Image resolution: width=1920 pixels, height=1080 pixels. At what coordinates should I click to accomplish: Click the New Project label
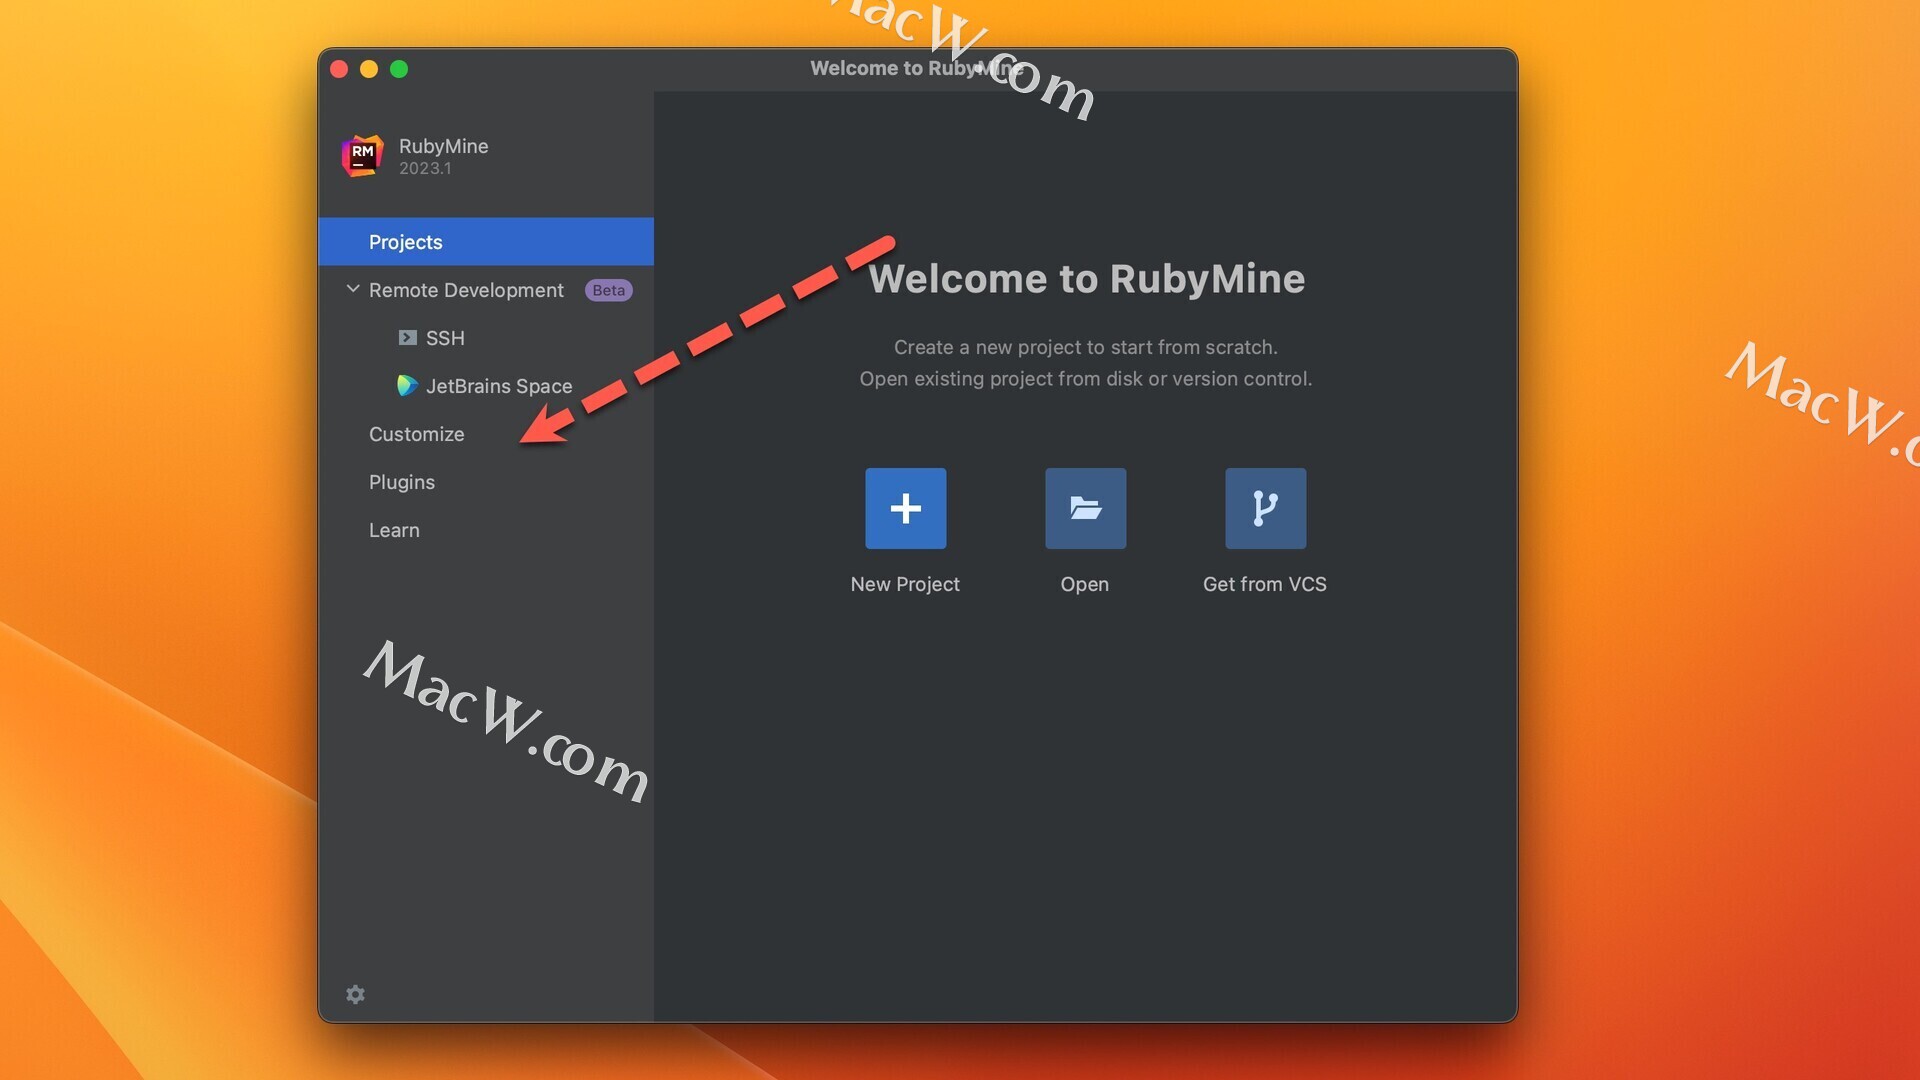905,584
